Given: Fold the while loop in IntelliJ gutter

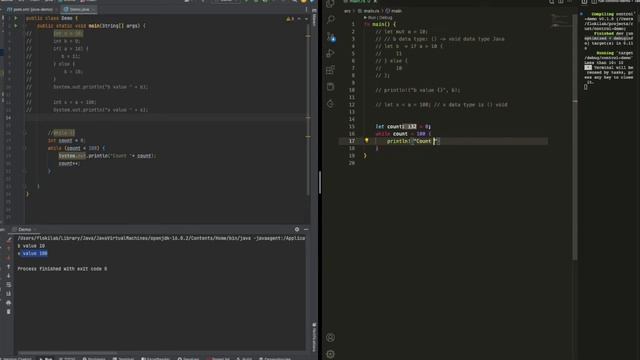Looking at the screenshot, I should (x=24, y=148).
